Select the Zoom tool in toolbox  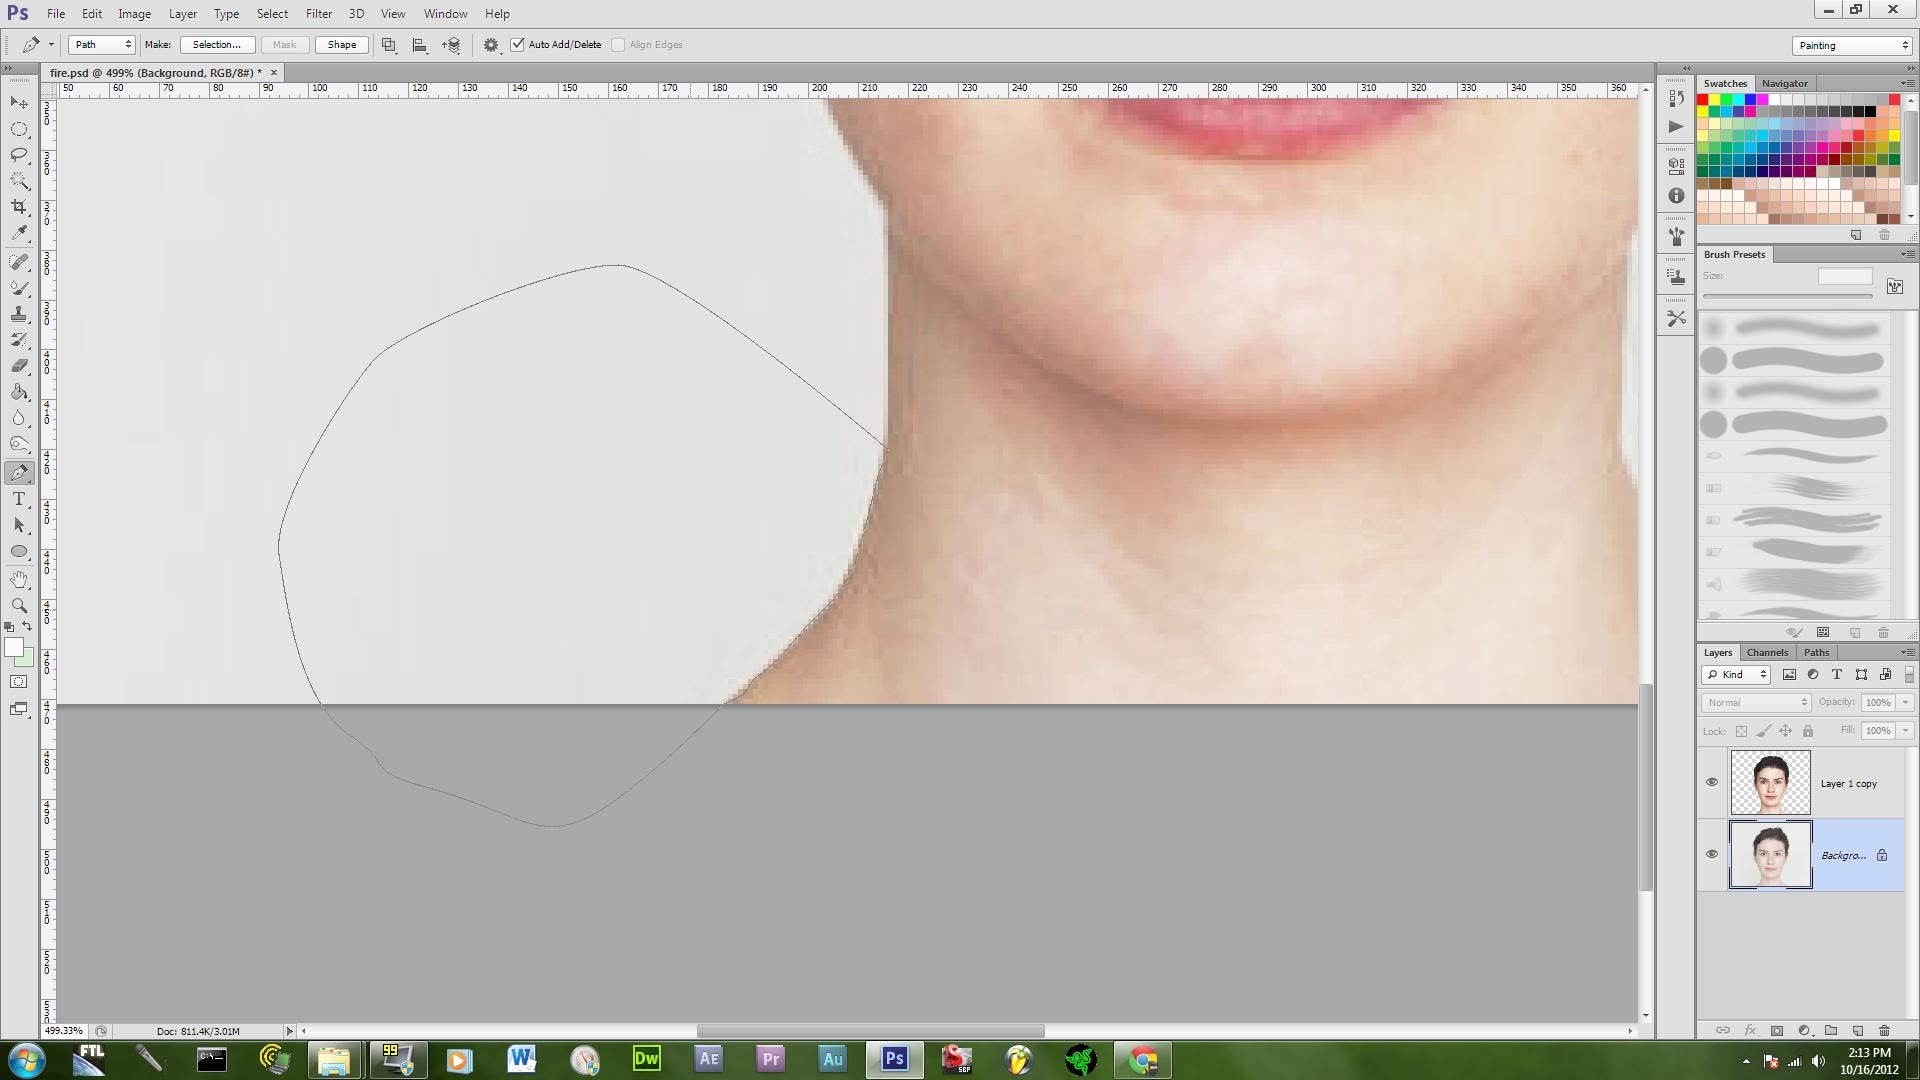pyautogui.click(x=19, y=606)
